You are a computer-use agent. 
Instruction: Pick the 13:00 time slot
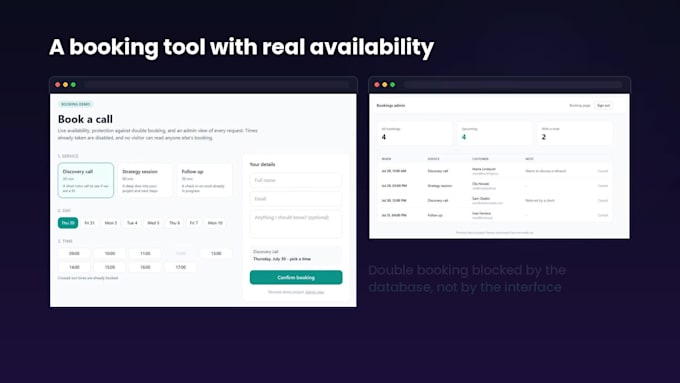pyautogui.click(x=216, y=253)
